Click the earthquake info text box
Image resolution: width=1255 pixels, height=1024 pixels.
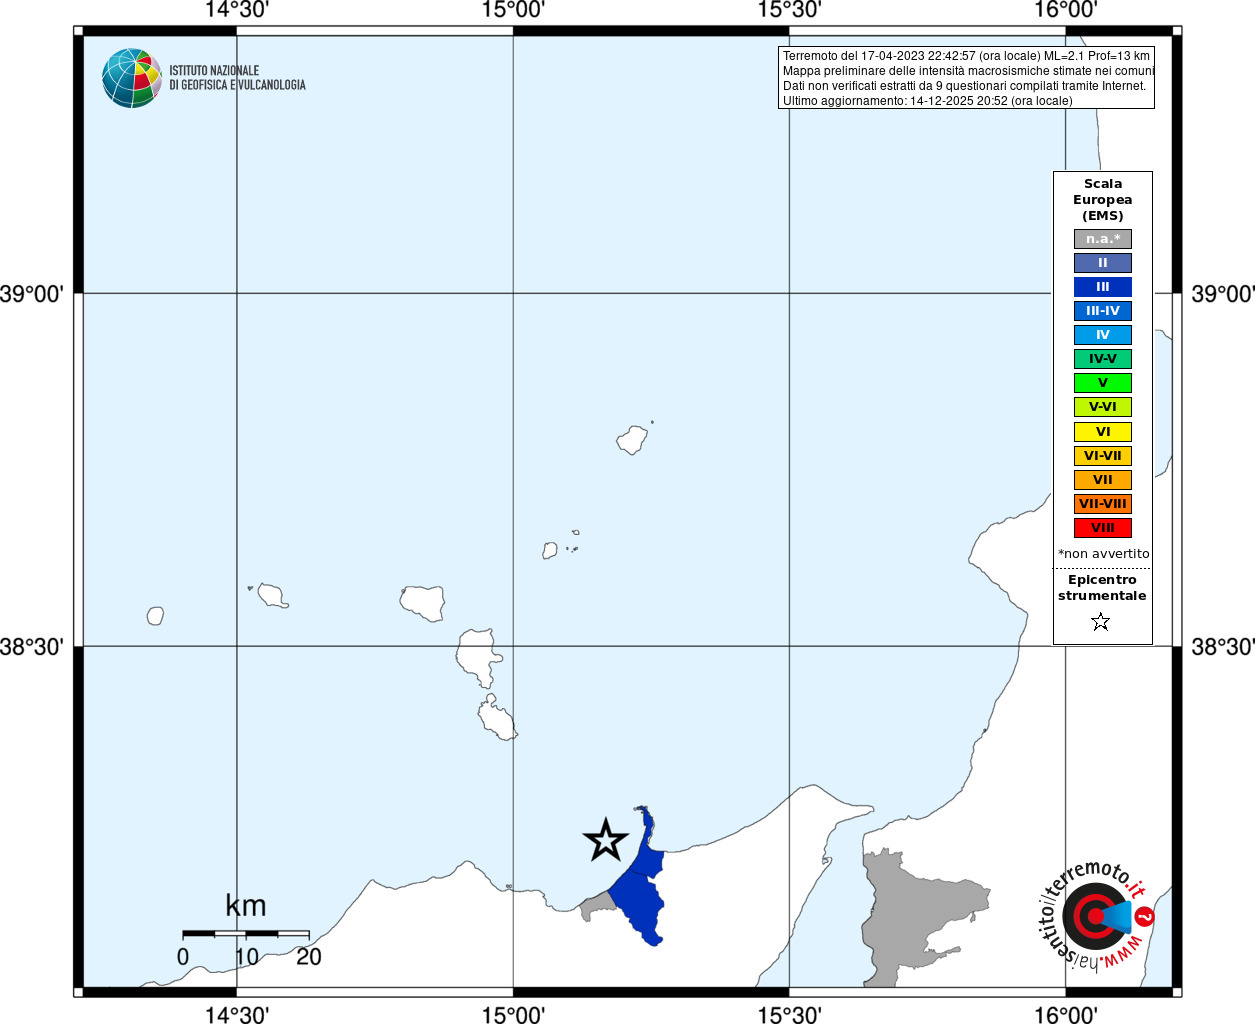coord(966,78)
